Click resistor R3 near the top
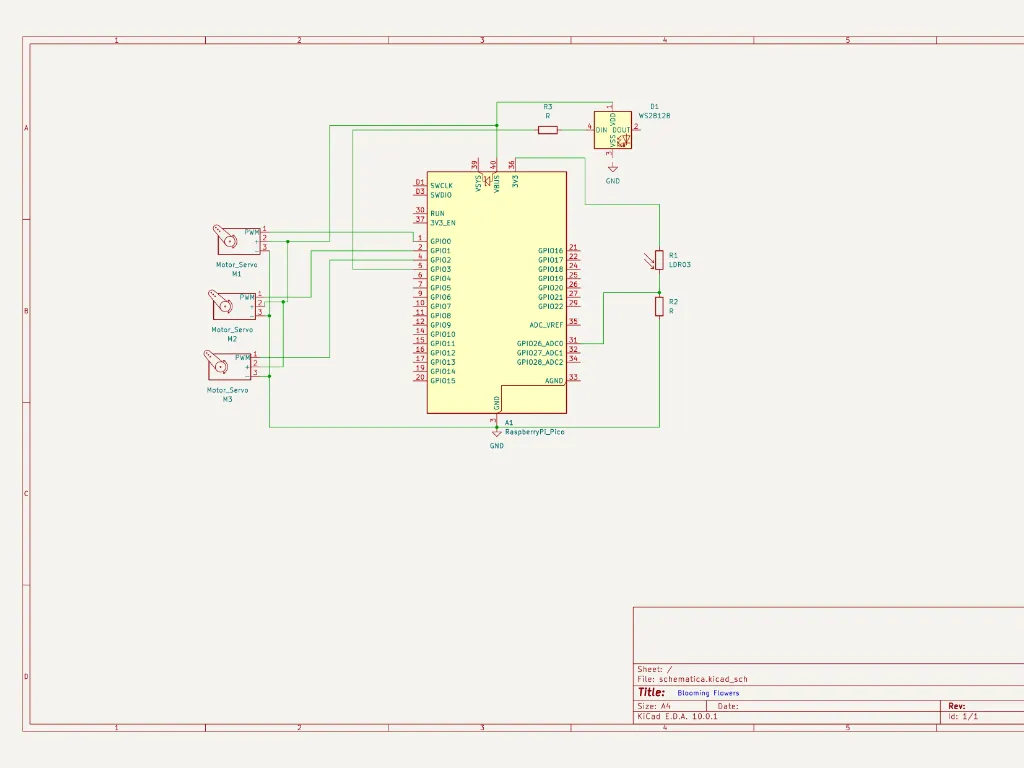Screen dimensions: 1024x768 tap(548, 130)
